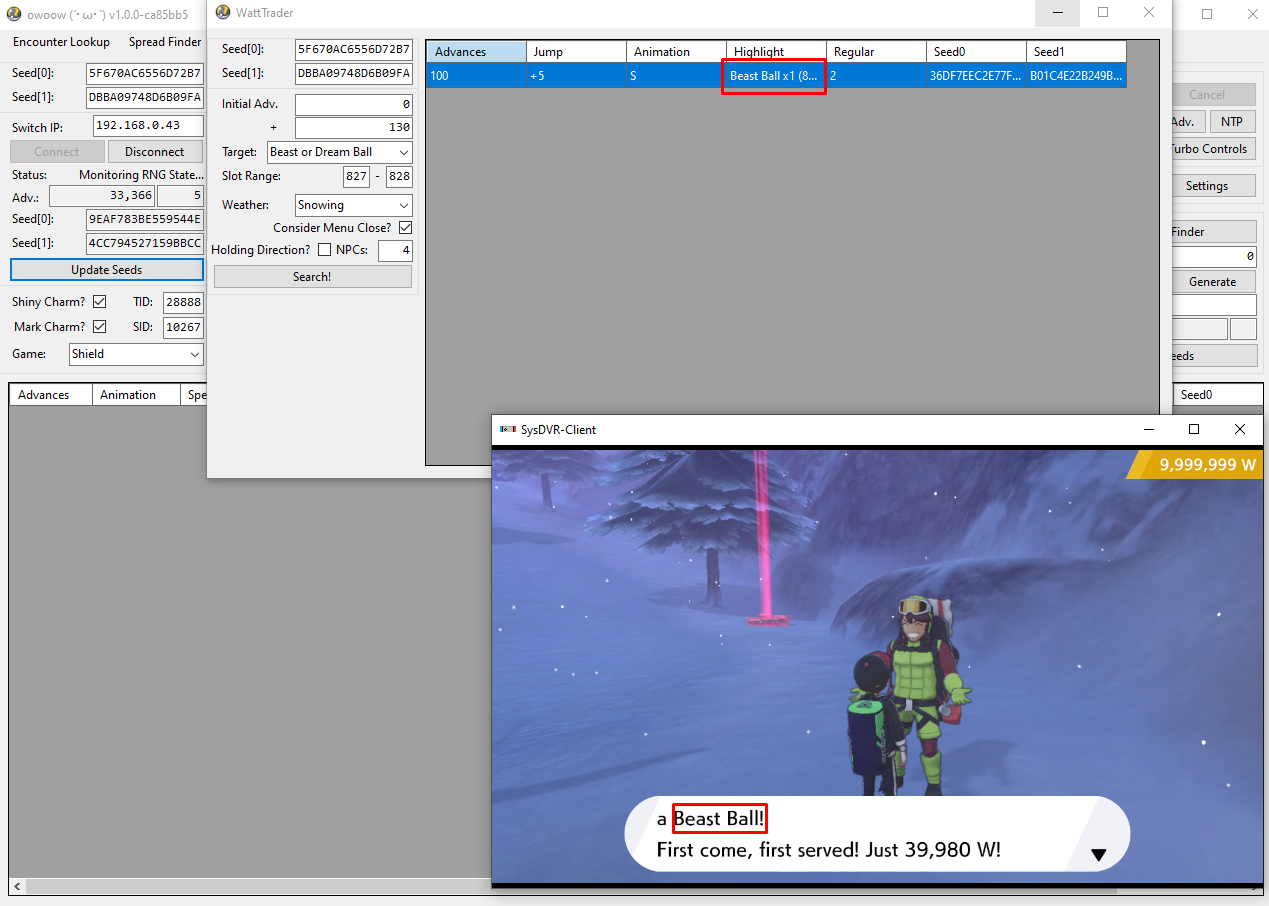Viewport: 1269px width, 906px height.
Task: Click WattTrader Seed[0] input field
Action: 354,49
